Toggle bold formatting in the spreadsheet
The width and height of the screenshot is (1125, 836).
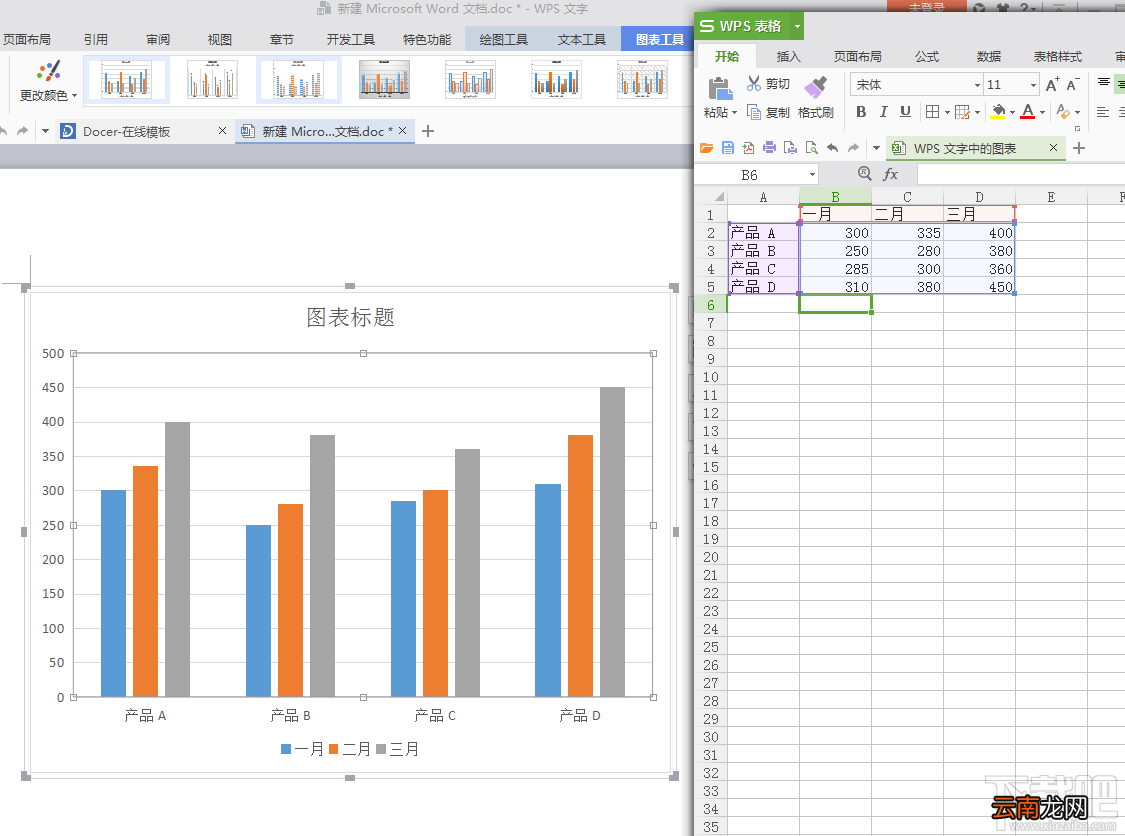coord(861,111)
